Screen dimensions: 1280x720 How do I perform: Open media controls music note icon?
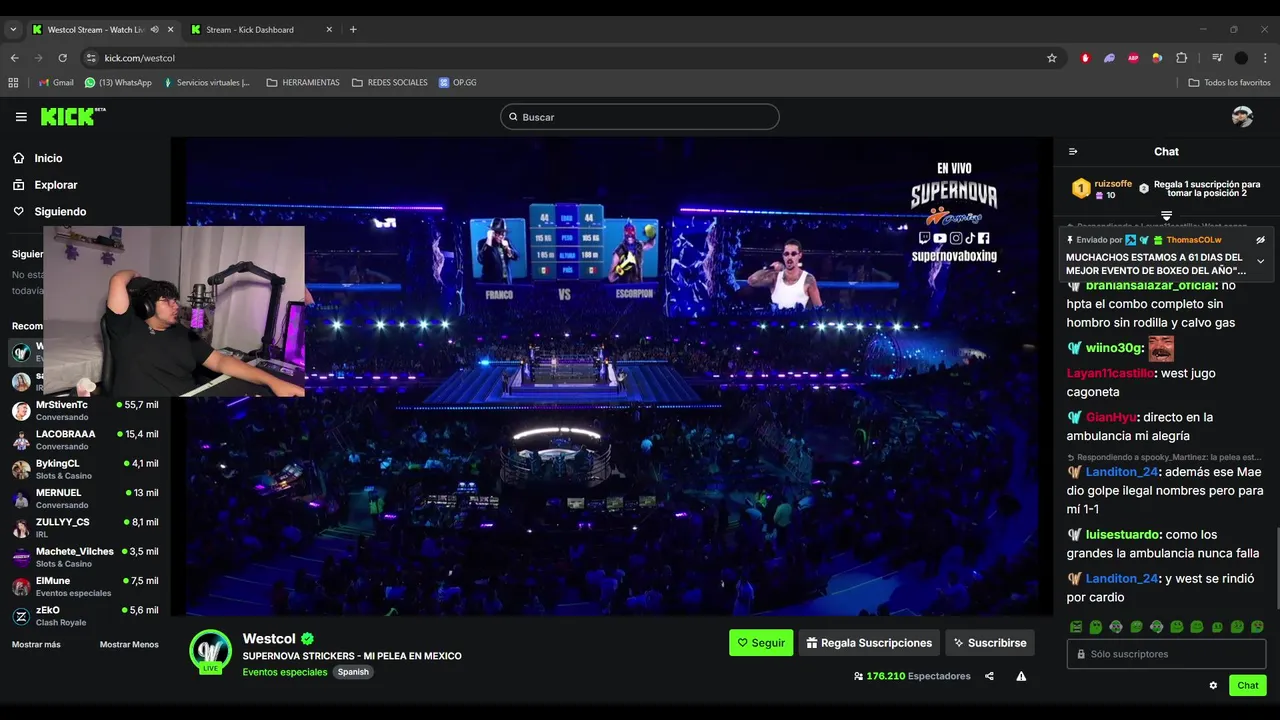(x=1217, y=58)
